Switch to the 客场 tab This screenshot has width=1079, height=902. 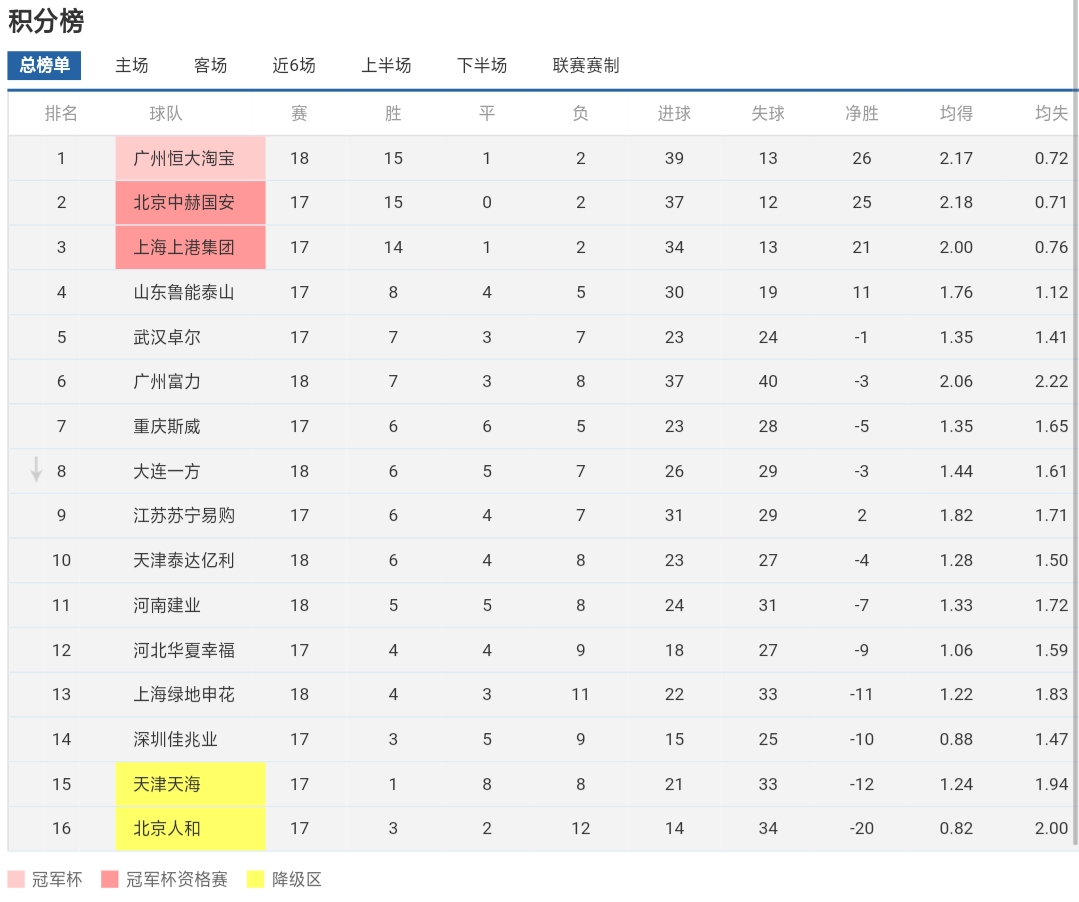[x=211, y=65]
